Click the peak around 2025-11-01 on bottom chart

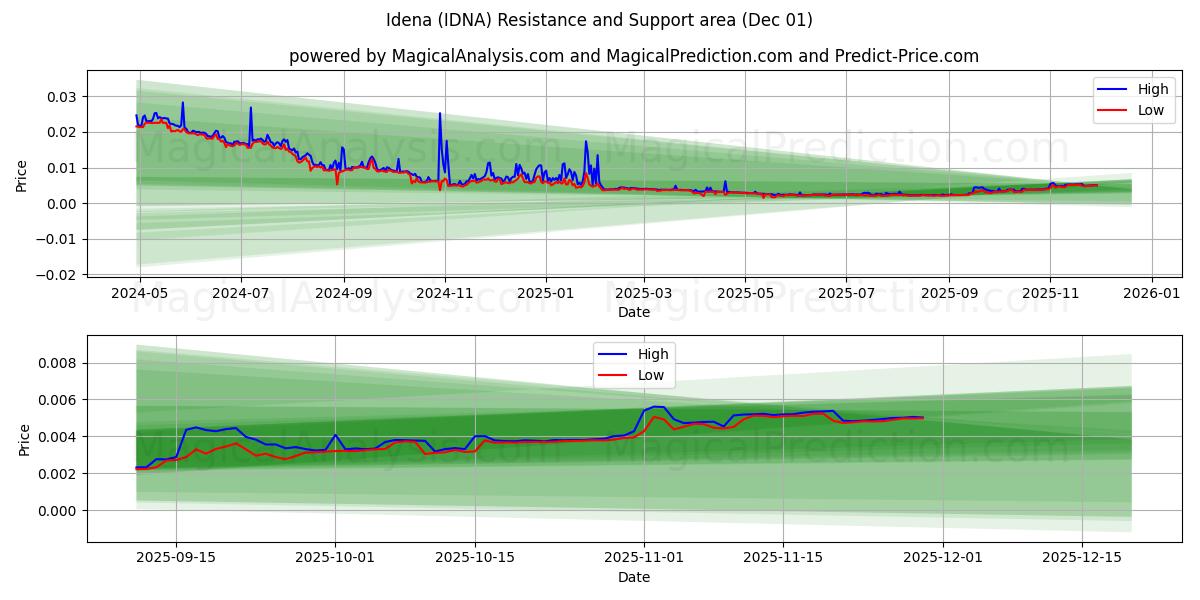tap(655, 407)
